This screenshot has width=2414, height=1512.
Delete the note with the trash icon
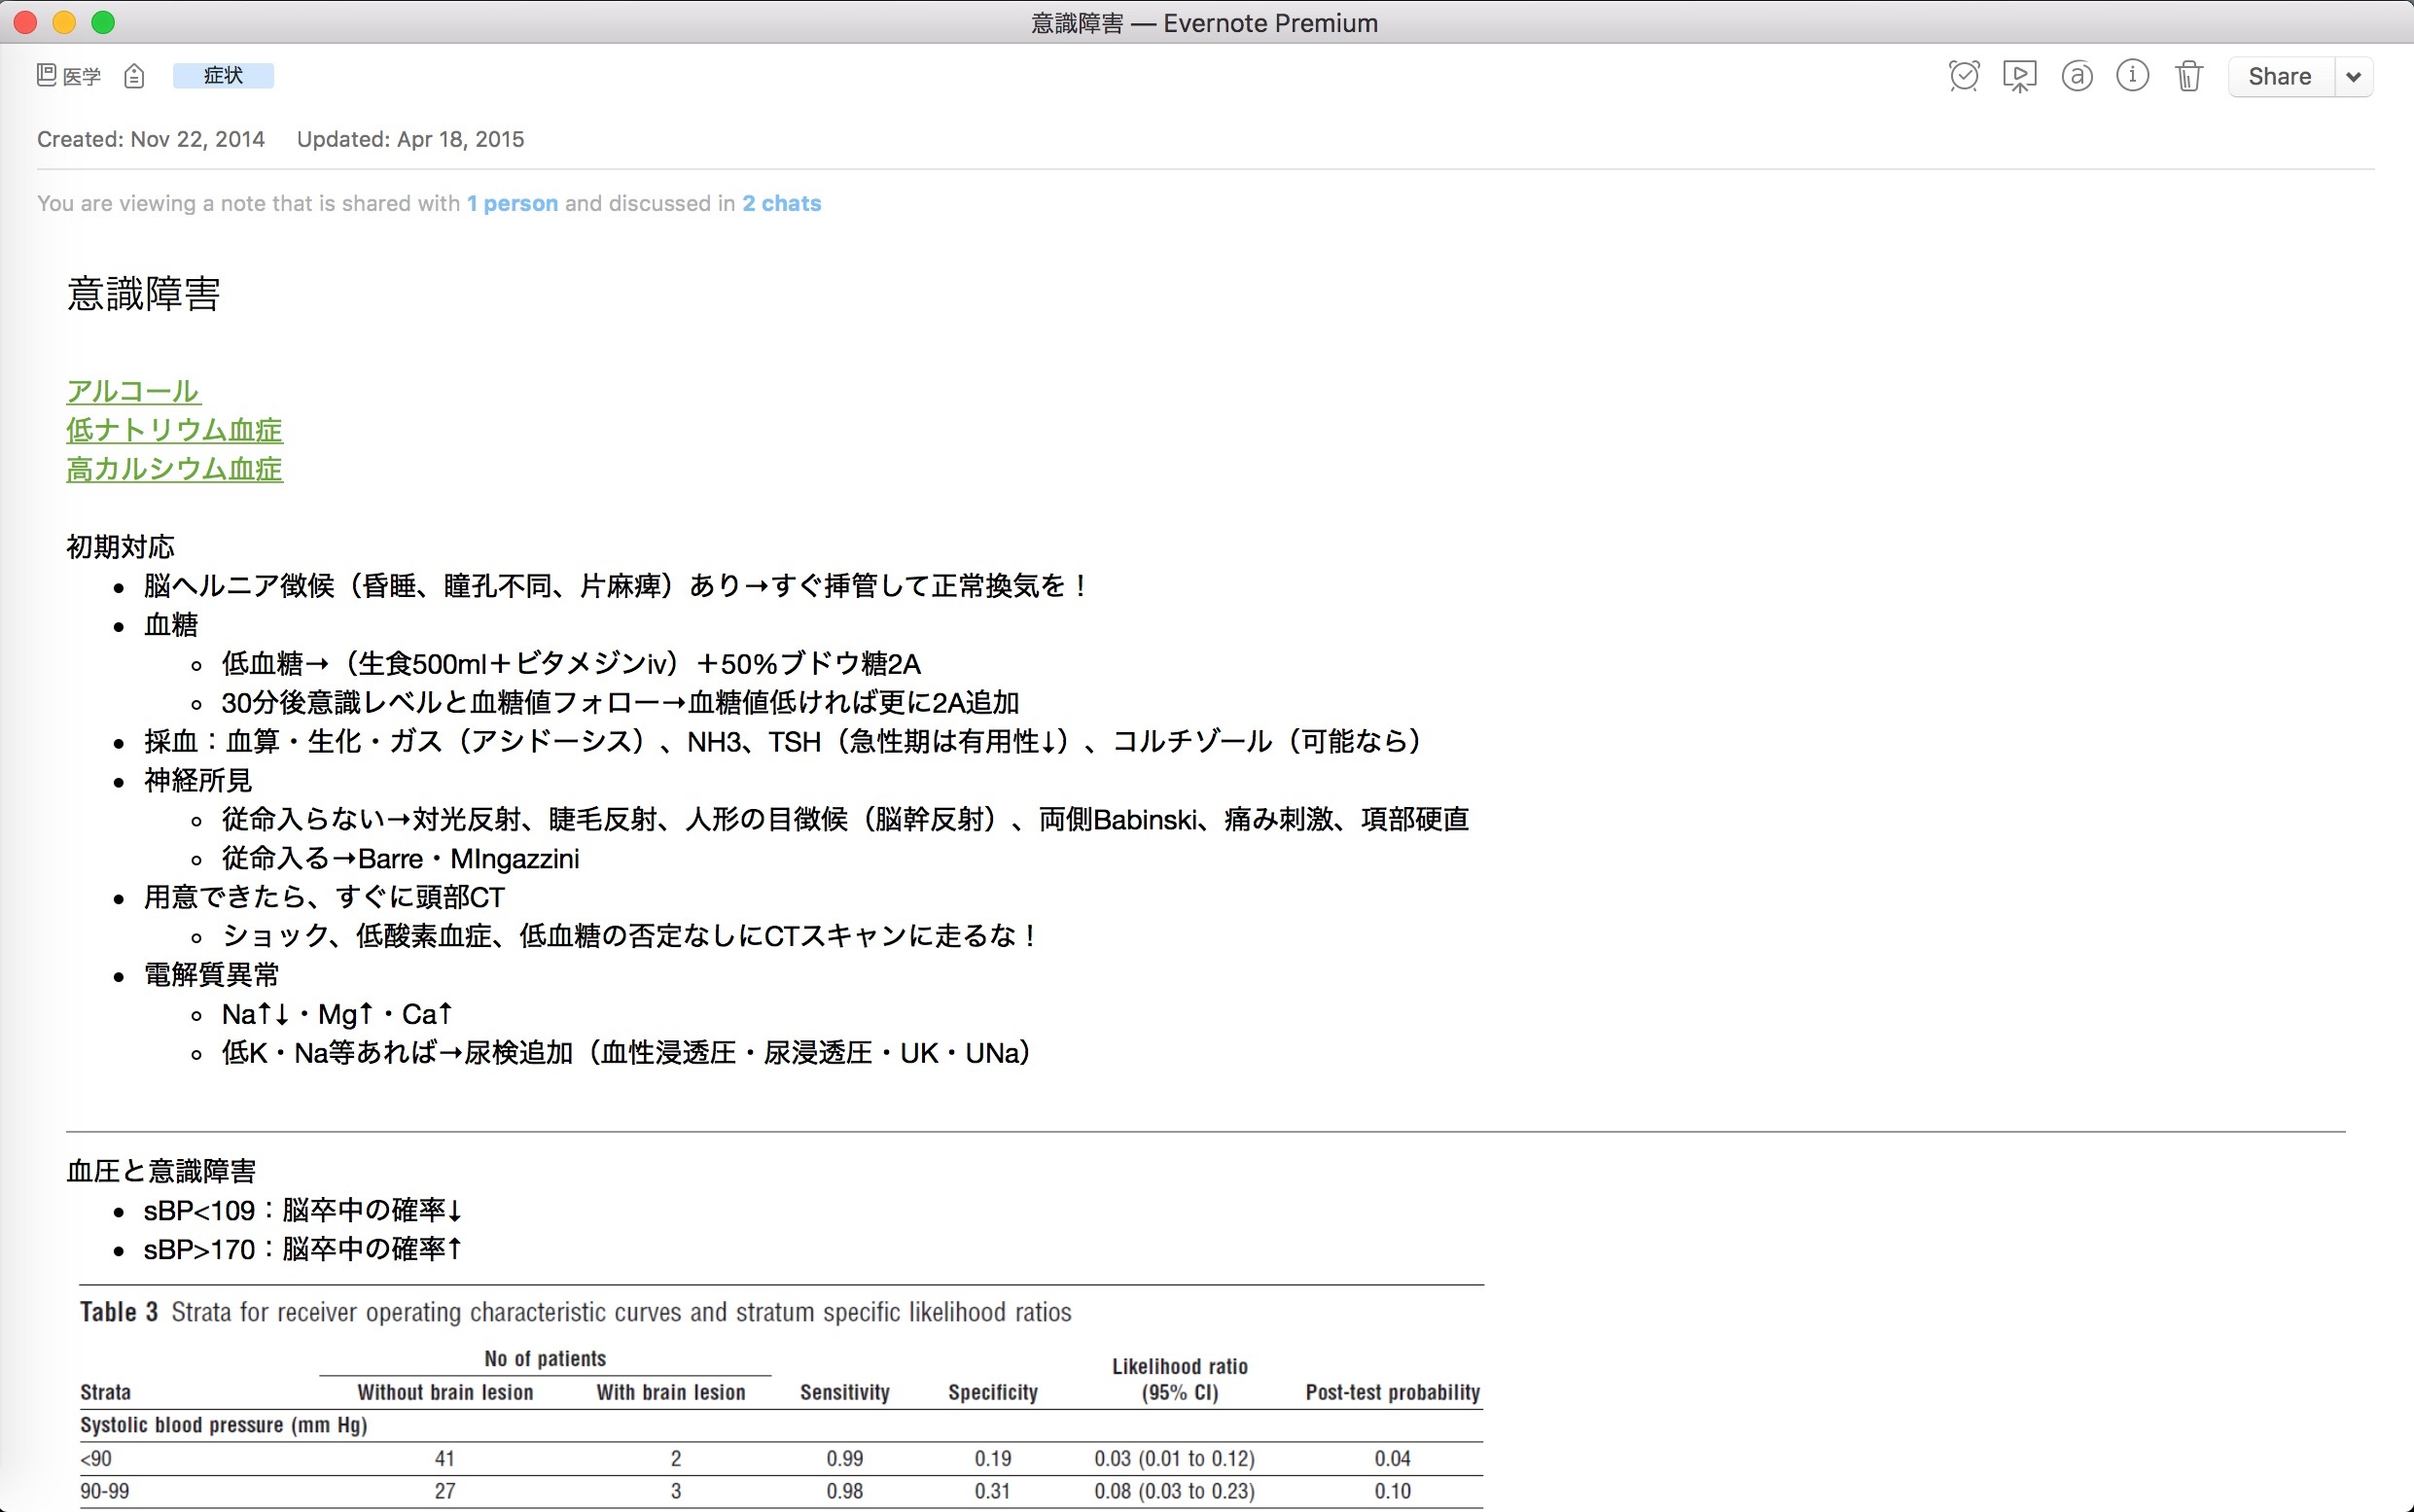click(2189, 76)
